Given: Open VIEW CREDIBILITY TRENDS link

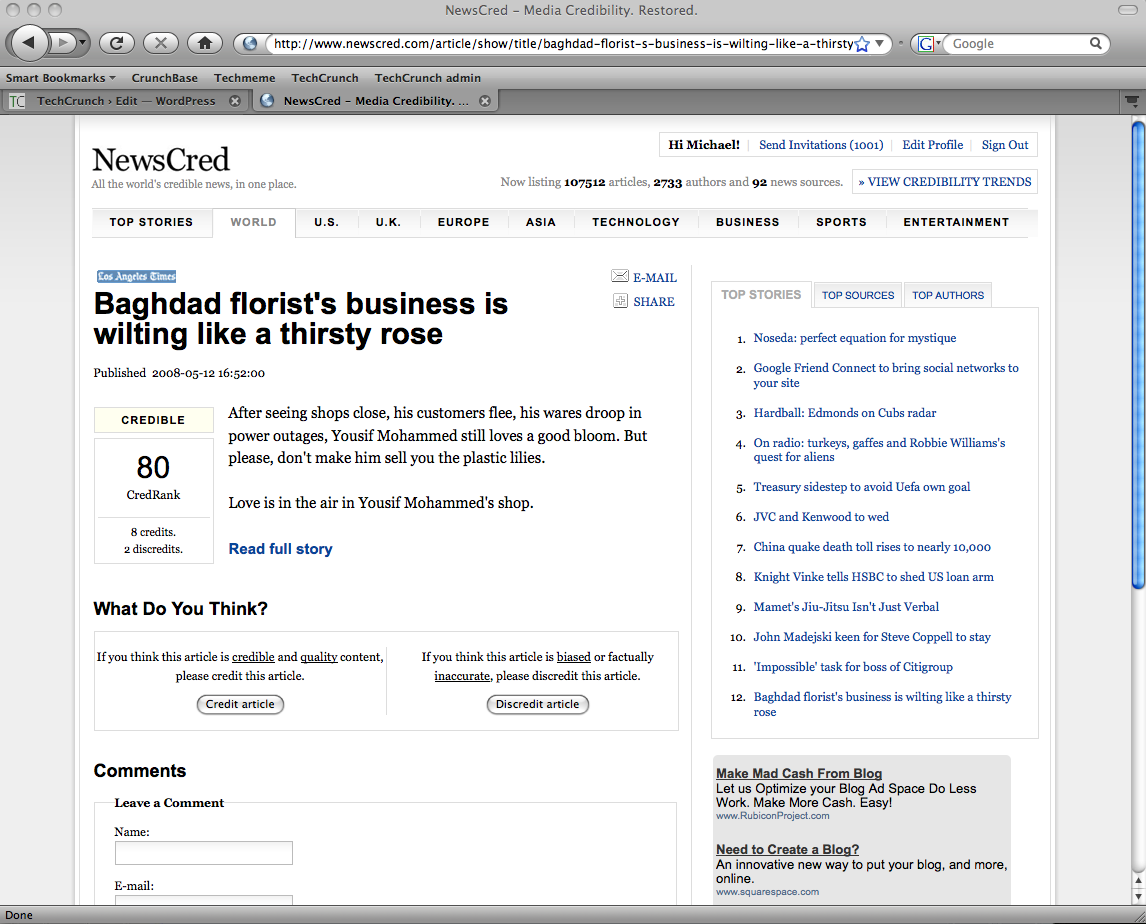Looking at the screenshot, I should [944, 182].
